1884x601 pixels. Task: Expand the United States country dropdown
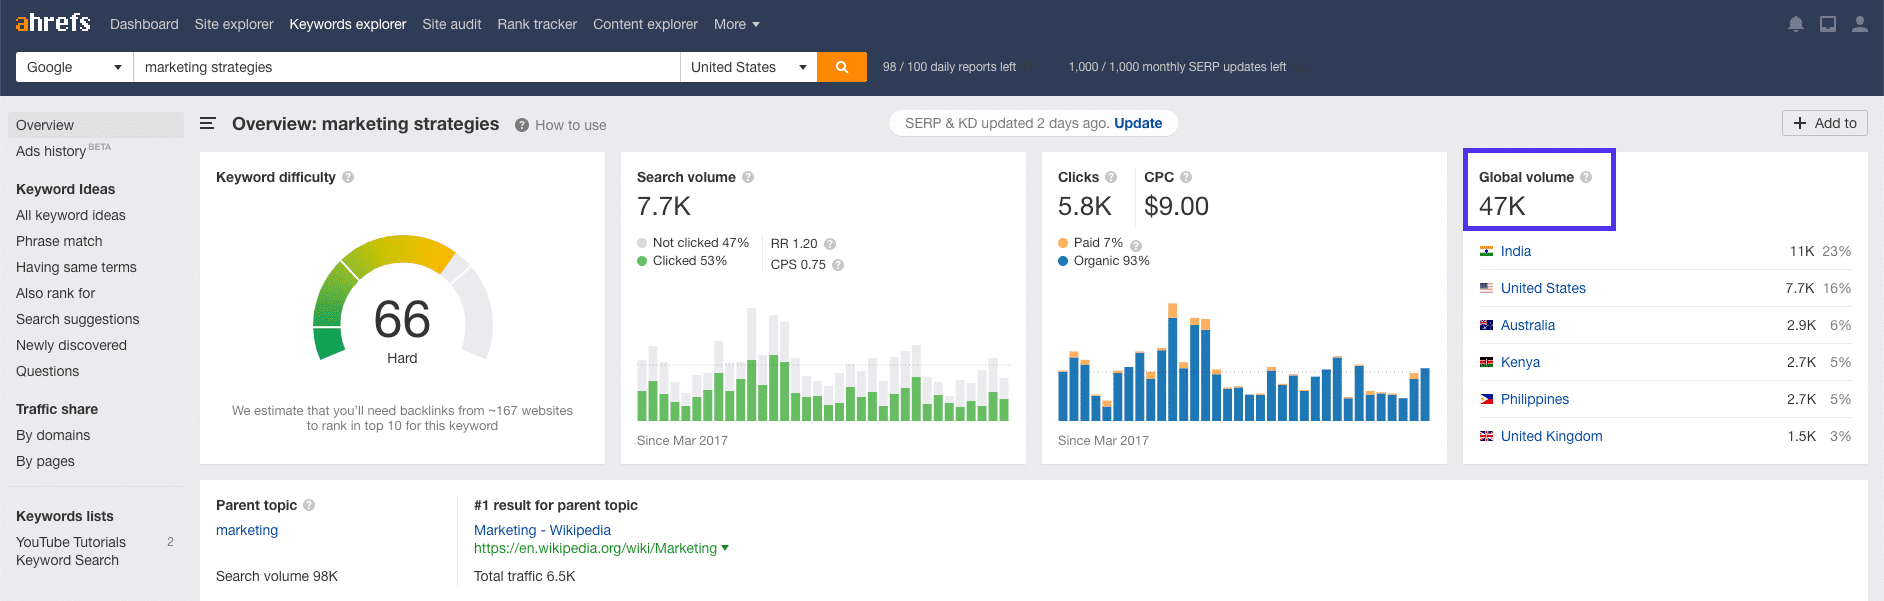(x=748, y=67)
